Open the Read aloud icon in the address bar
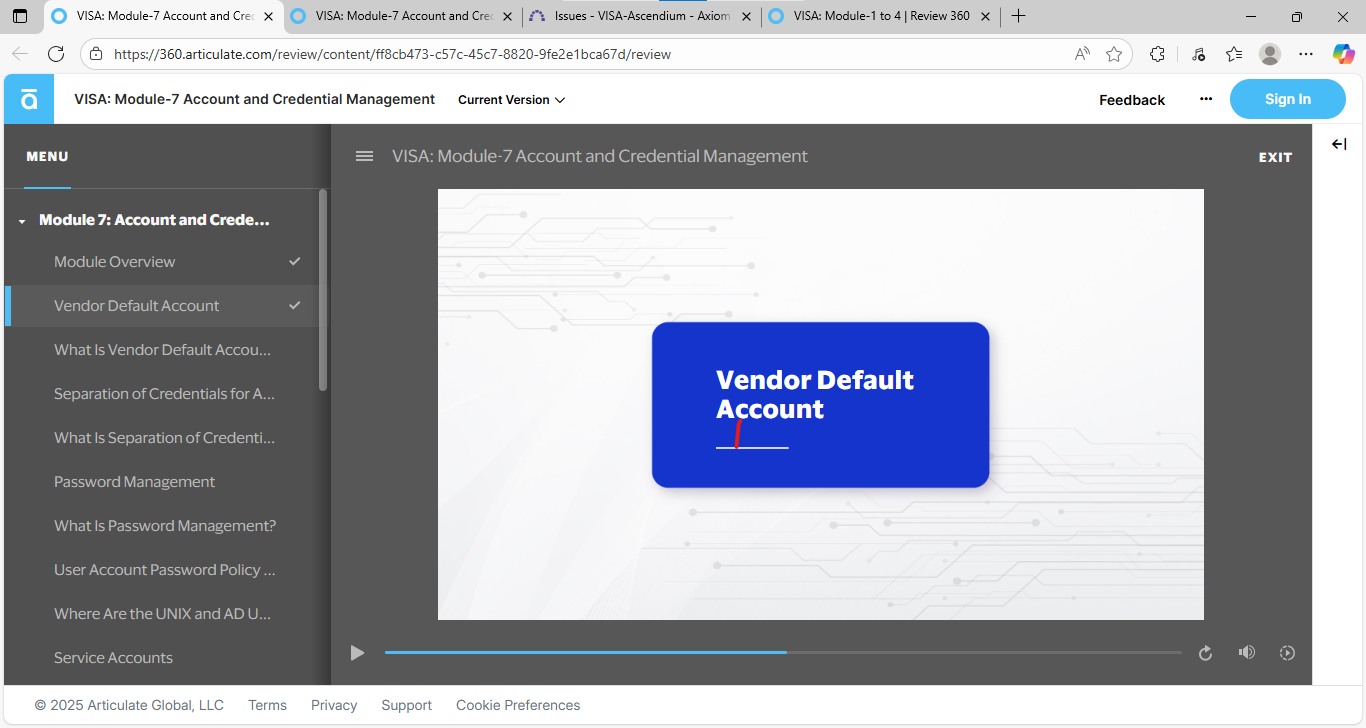The image size is (1366, 728). [1082, 54]
